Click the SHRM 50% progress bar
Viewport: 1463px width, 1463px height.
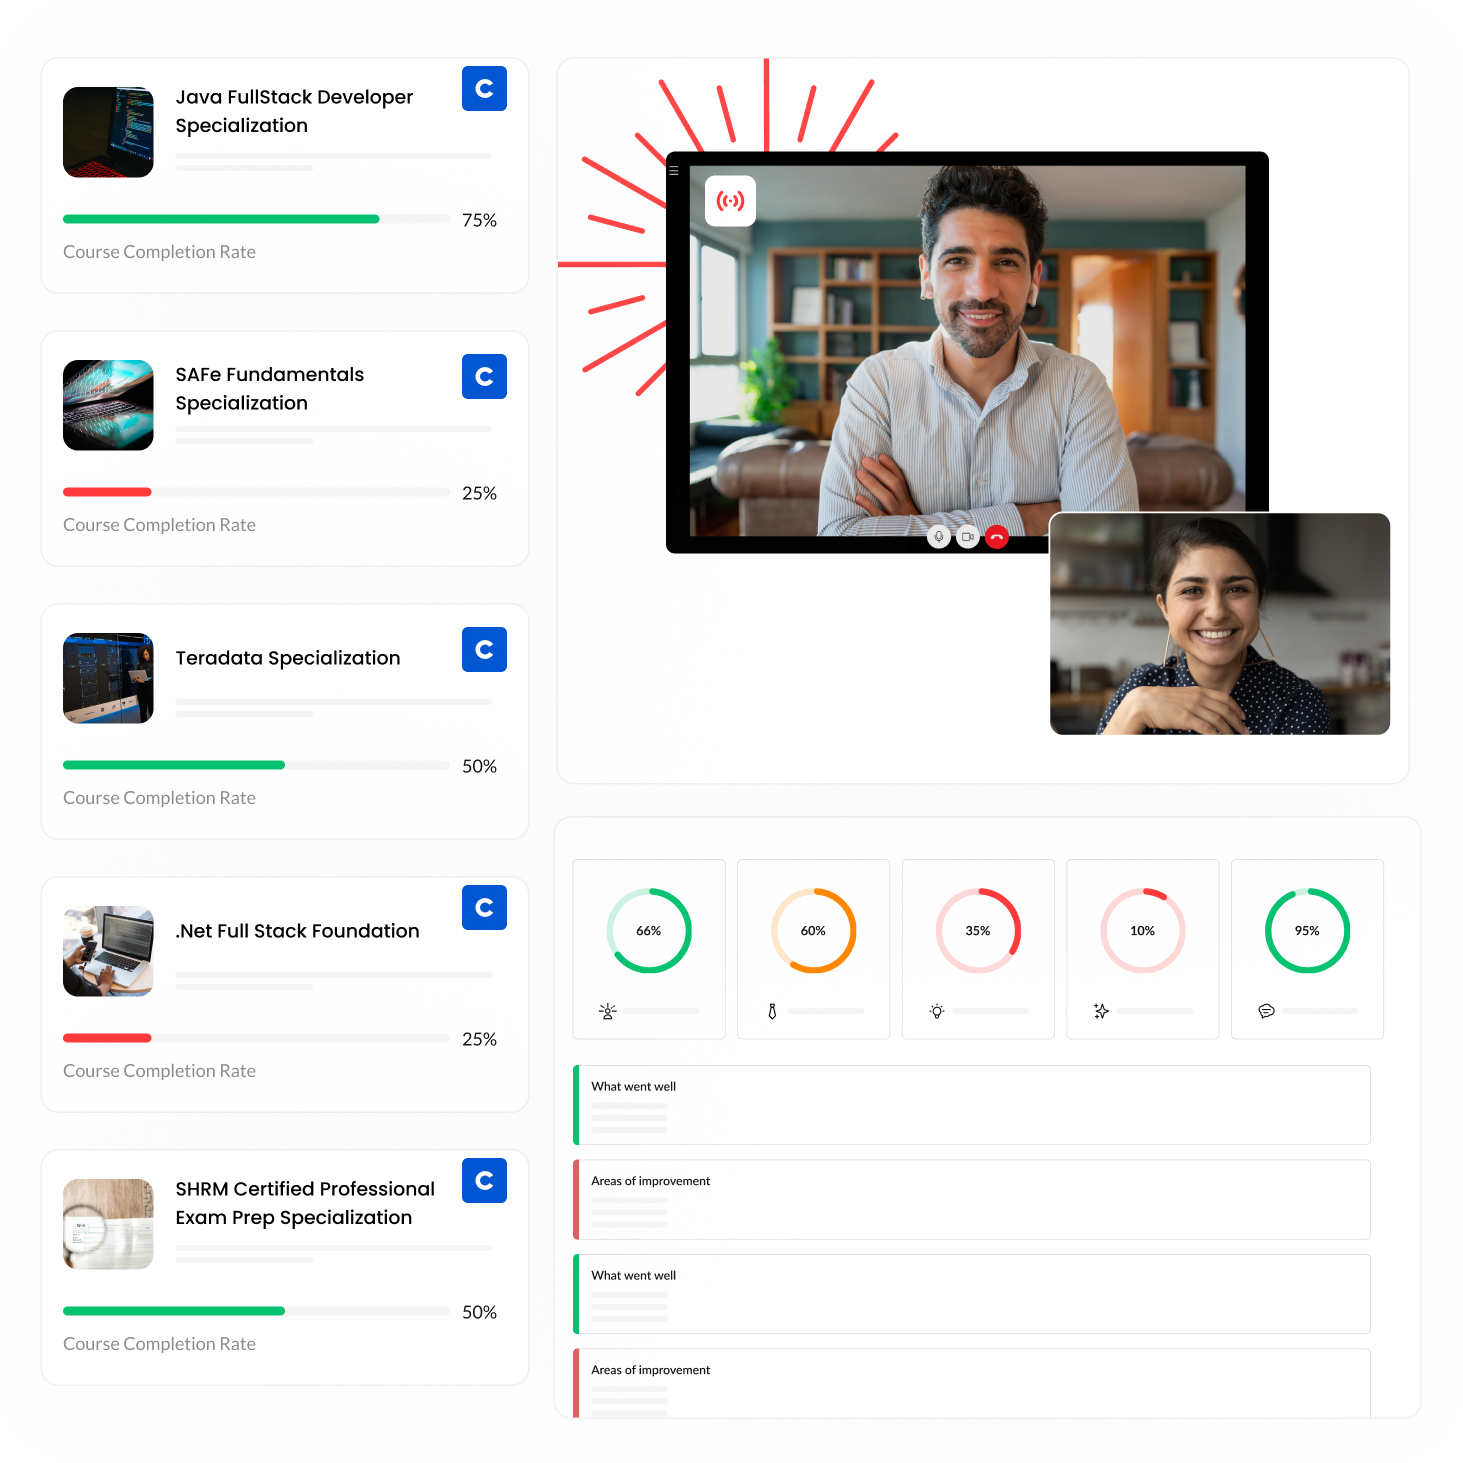tap(256, 1311)
